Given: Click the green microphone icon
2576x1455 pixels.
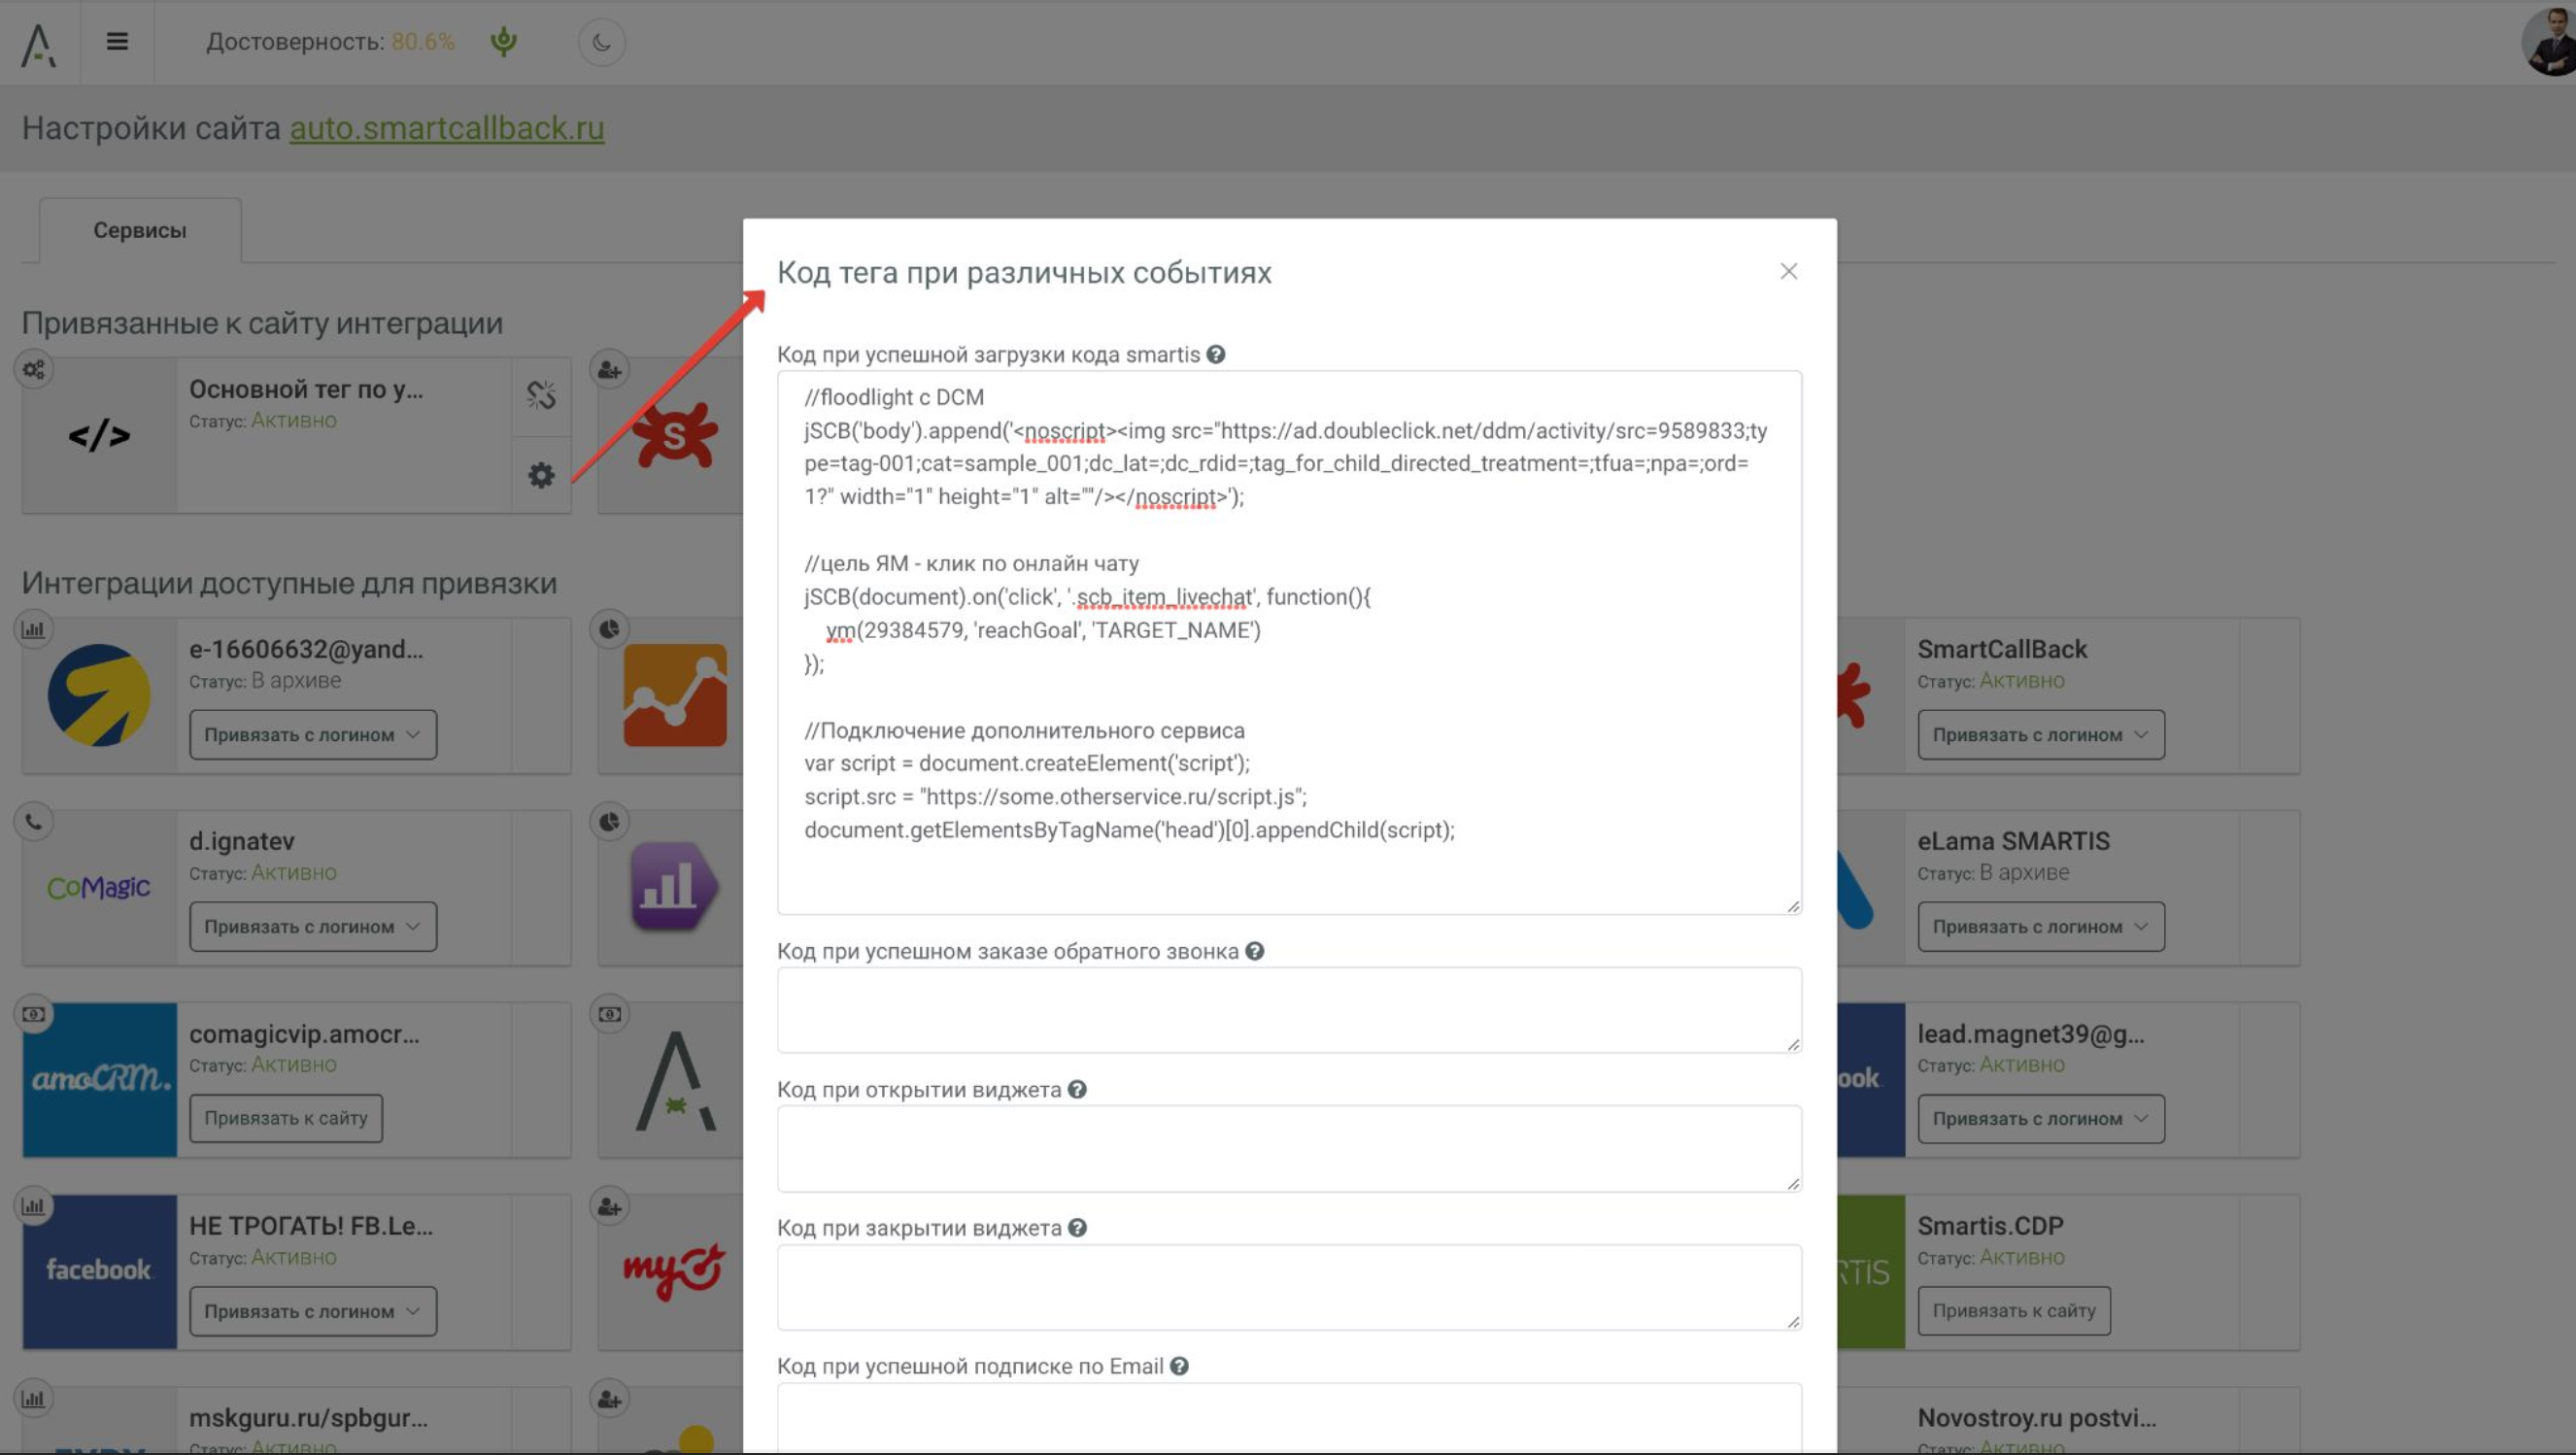Looking at the screenshot, I should click(x=504, y=42).
